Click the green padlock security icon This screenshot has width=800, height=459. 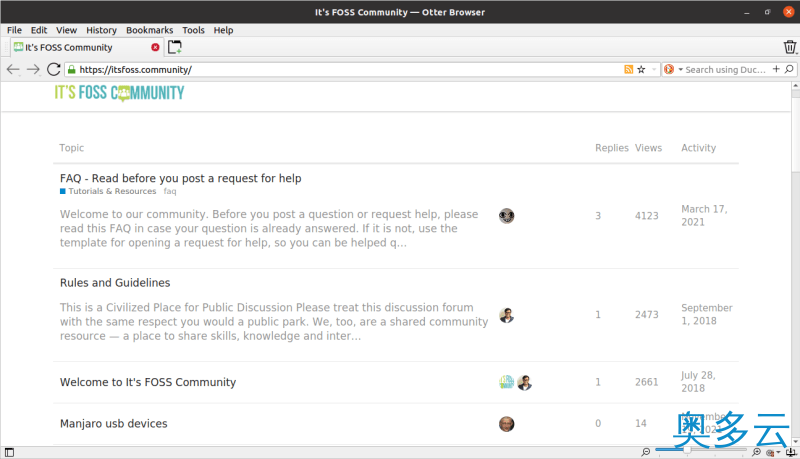(72, 69)
